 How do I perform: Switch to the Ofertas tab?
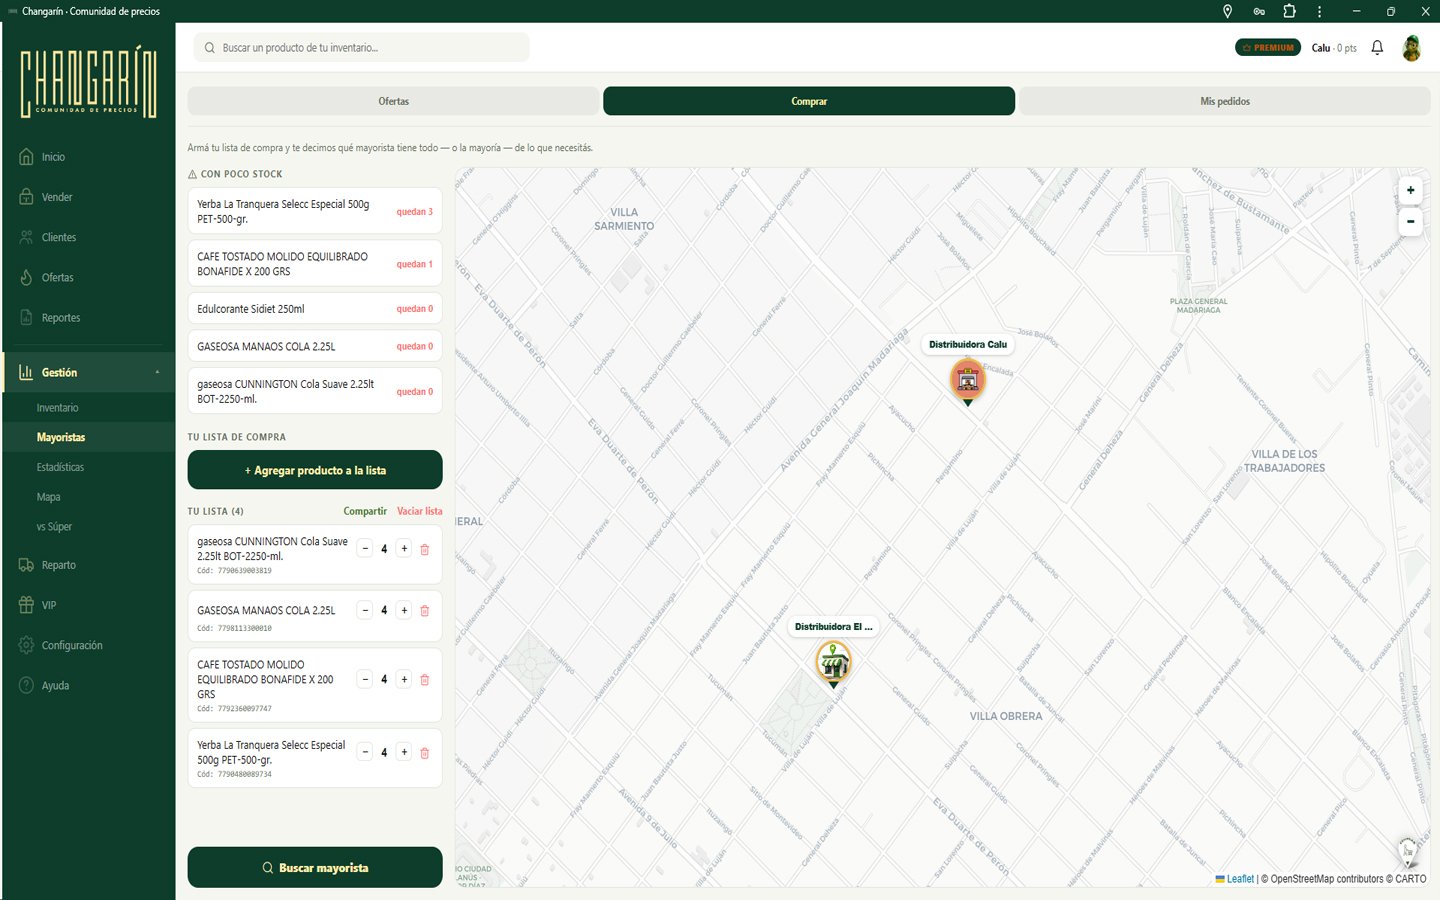tap(394, 101)
